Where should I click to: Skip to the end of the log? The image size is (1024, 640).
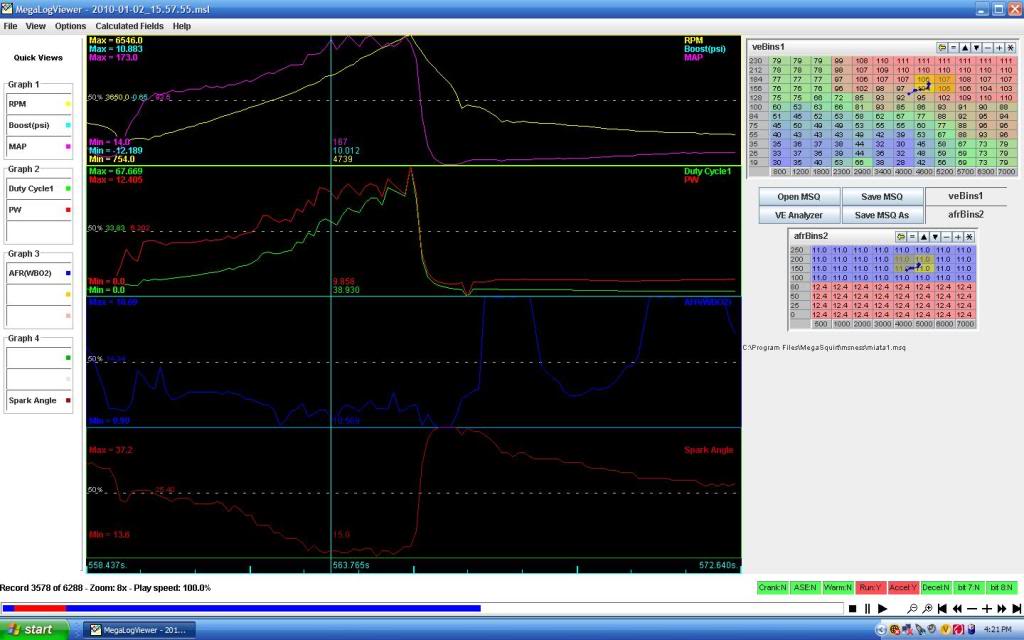[1015, 608]
